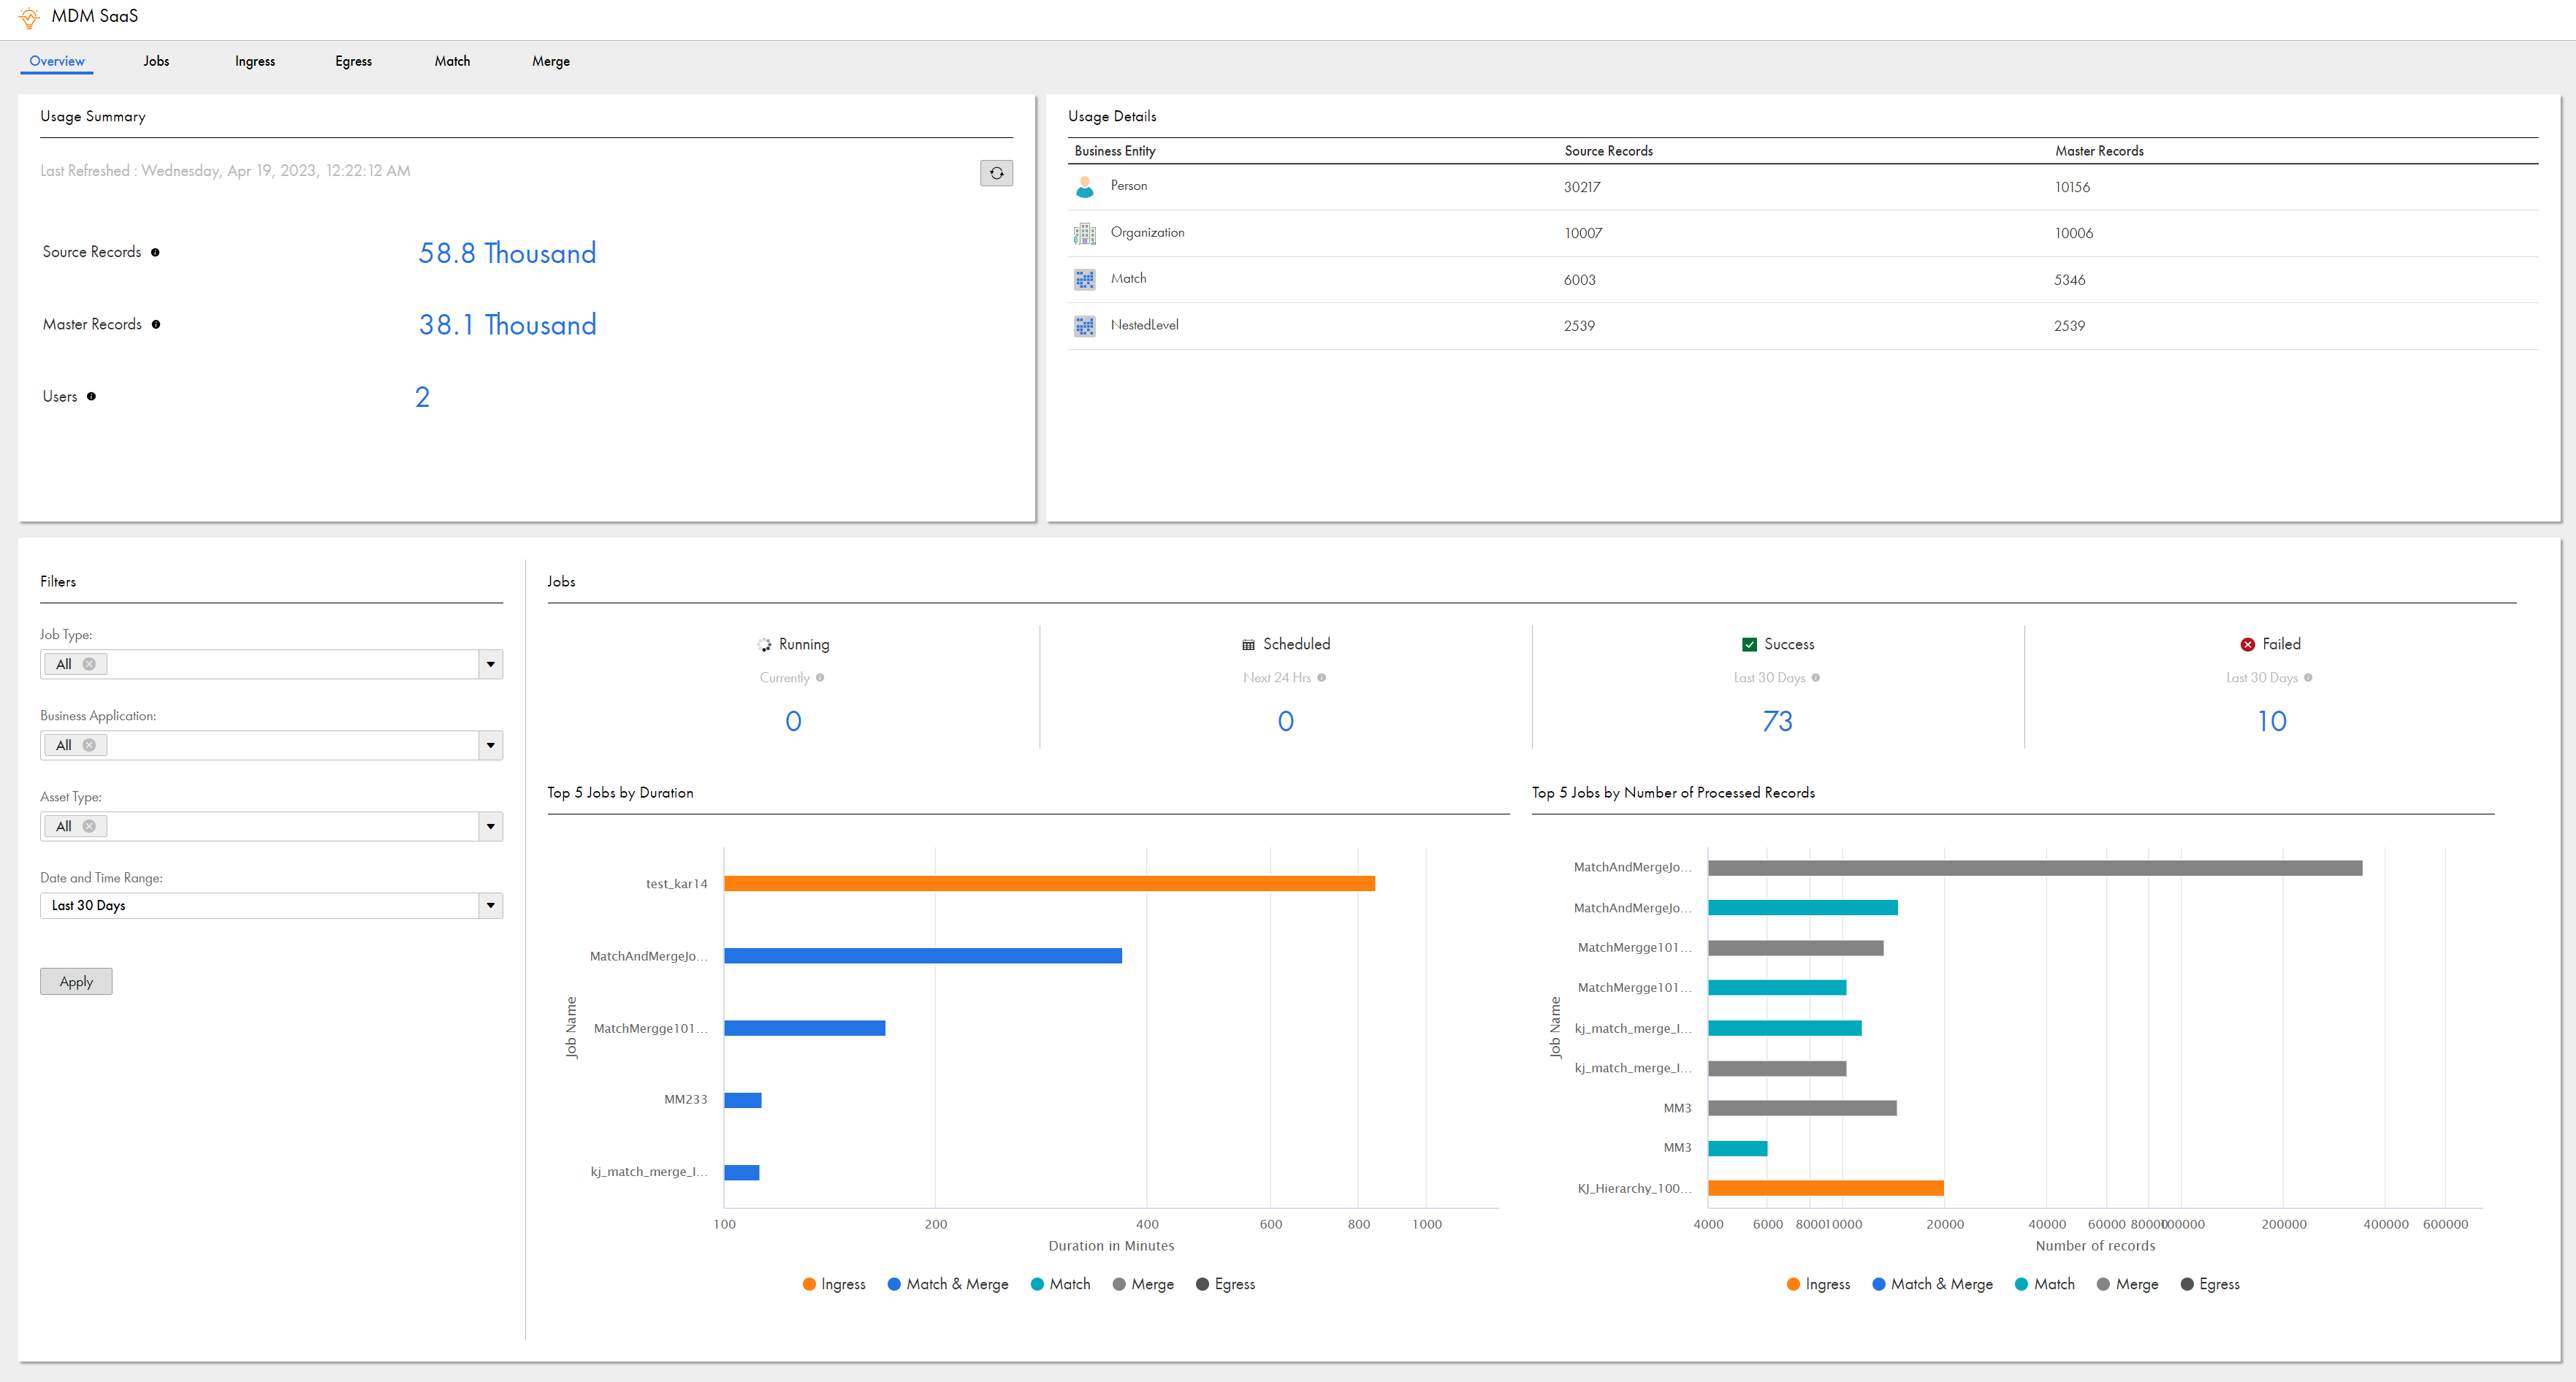Toggle Ingress legend in Processed Records chart

[x=1818, y=1284]
